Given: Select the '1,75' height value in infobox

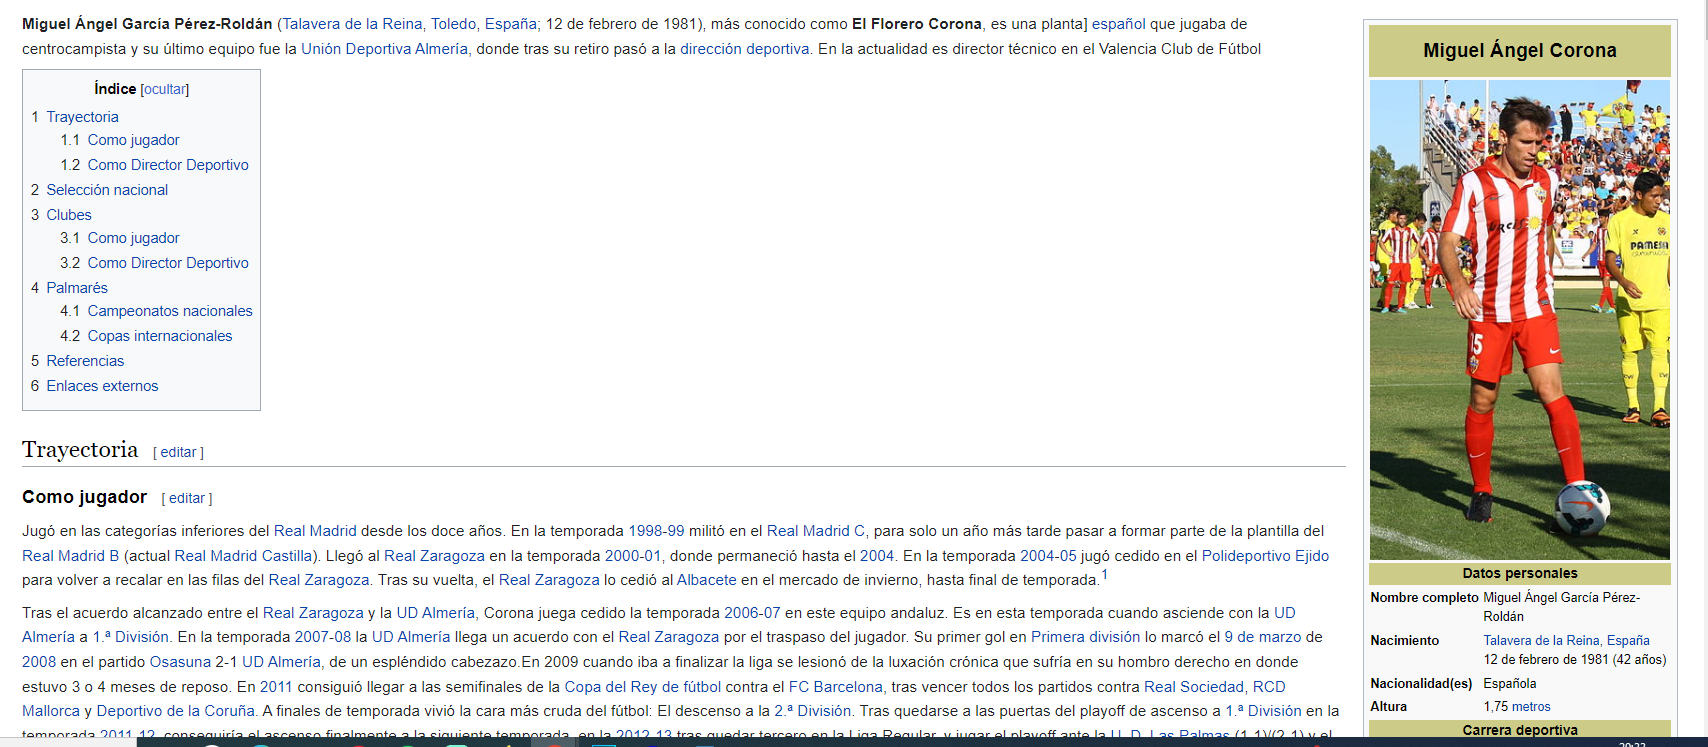Looking at the screenshot, I should pyautogui.click(x=1495, y=707).
